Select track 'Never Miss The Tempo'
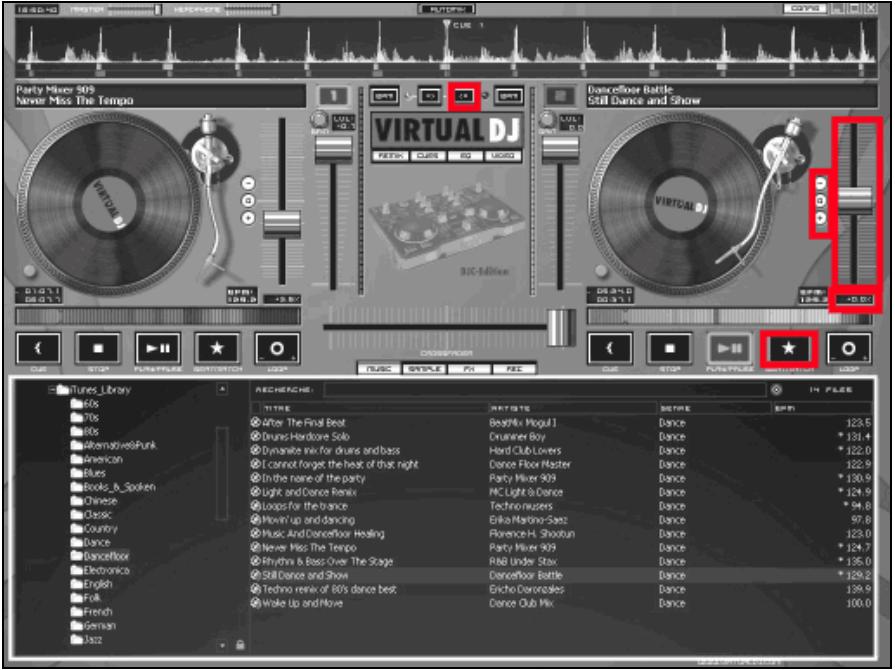This screenshot has width=895, height=670. click(561, 548)
